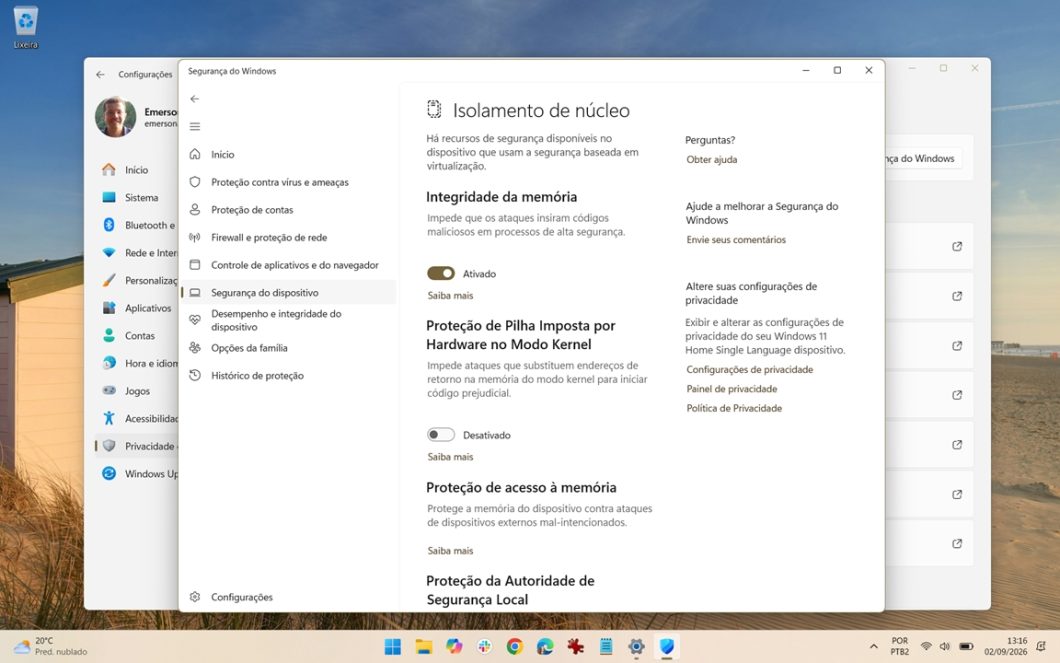Screen dimensions: 1060x663
Task: Open Google Chrome from taskbar
Action: point(514,647)
